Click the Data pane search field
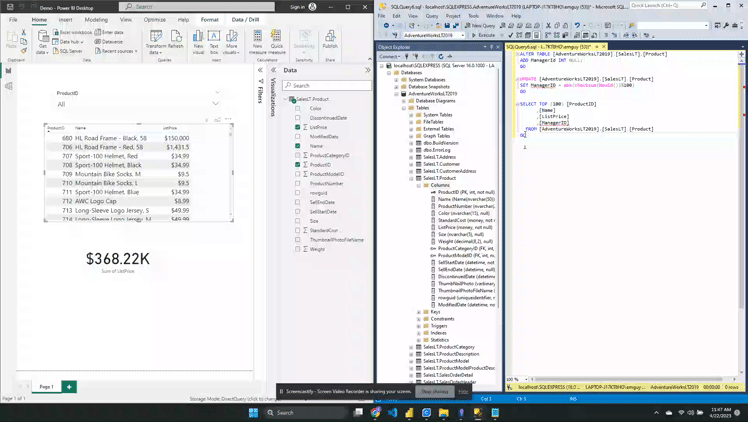This screenshot has height=422, width=748. [x=327, y=85]
